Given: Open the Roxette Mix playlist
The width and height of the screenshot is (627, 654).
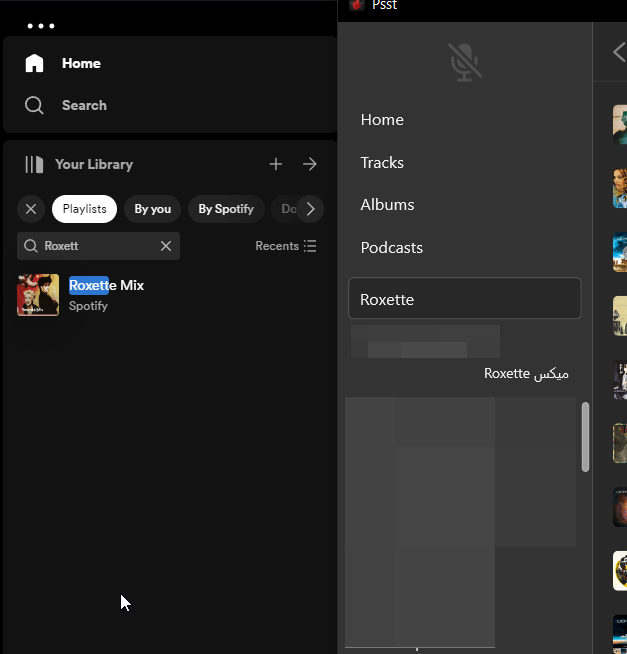Looking at the screenshot, I should click(169, 295).
